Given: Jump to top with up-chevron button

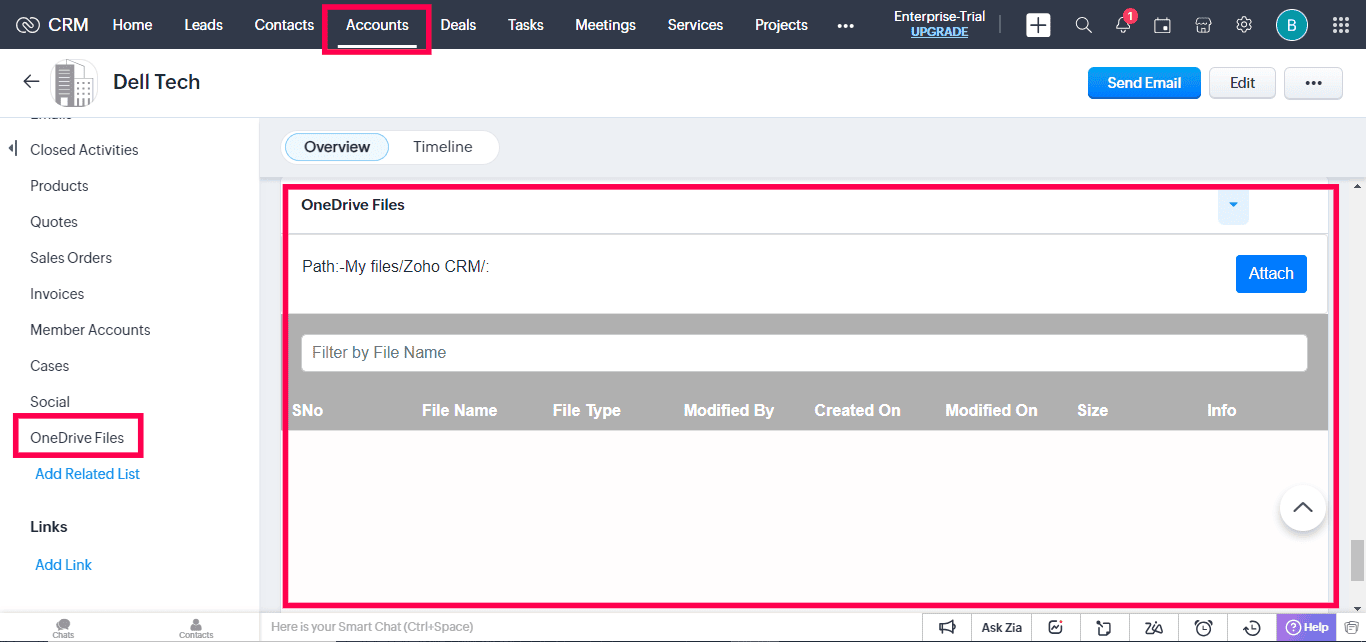Looking at the screenshot, I should (x=1303, y=508).
